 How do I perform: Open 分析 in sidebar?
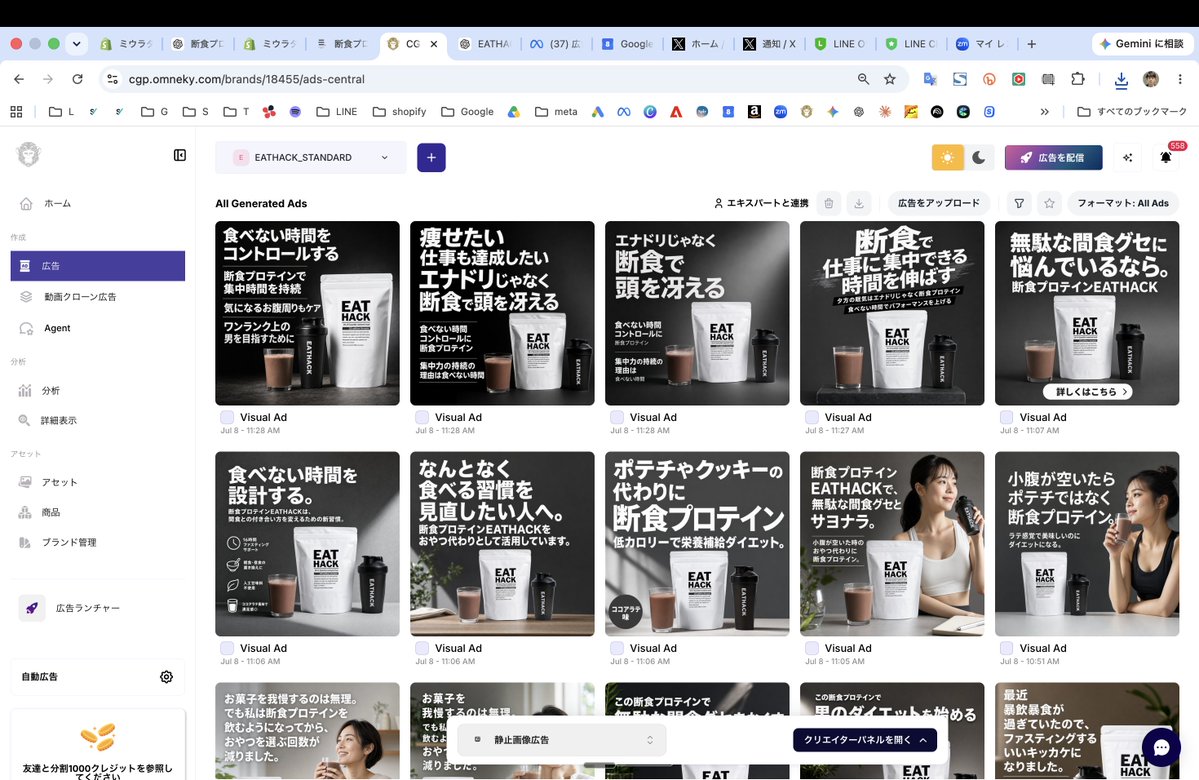[98, 391]
